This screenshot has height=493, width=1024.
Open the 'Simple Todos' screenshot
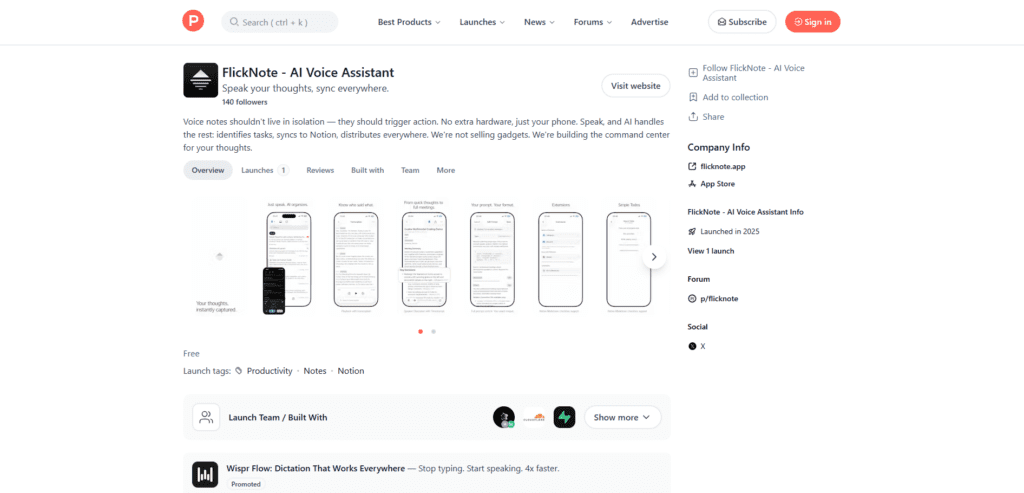point(628,257)
